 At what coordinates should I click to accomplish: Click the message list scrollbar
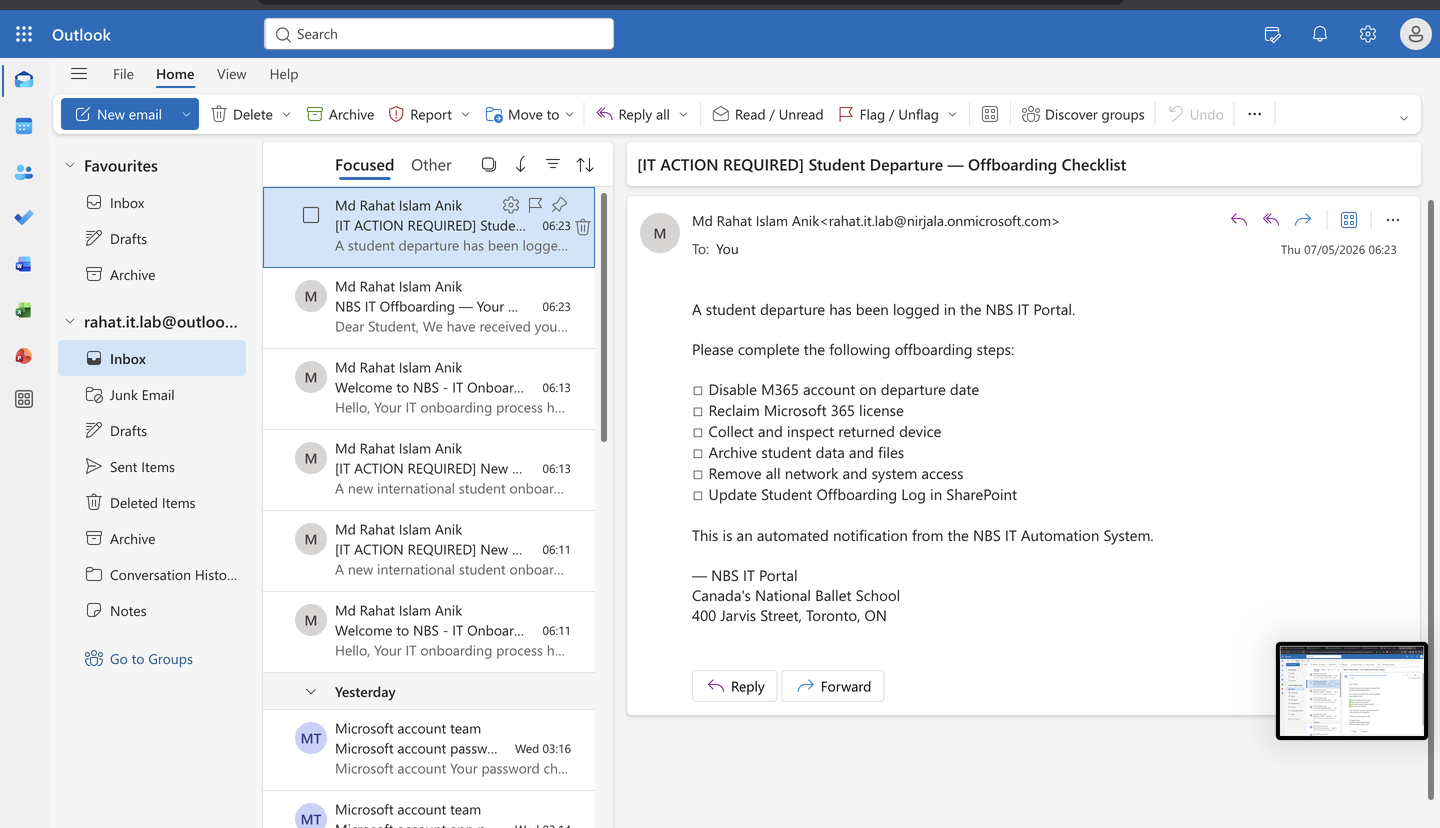pyautogui.click(x=603, y=315)
